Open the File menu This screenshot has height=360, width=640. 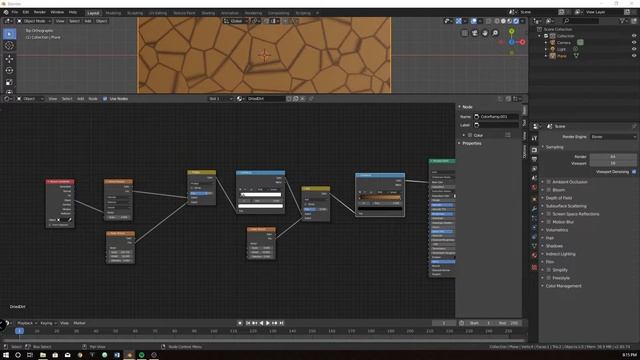[x=15, y=12]
